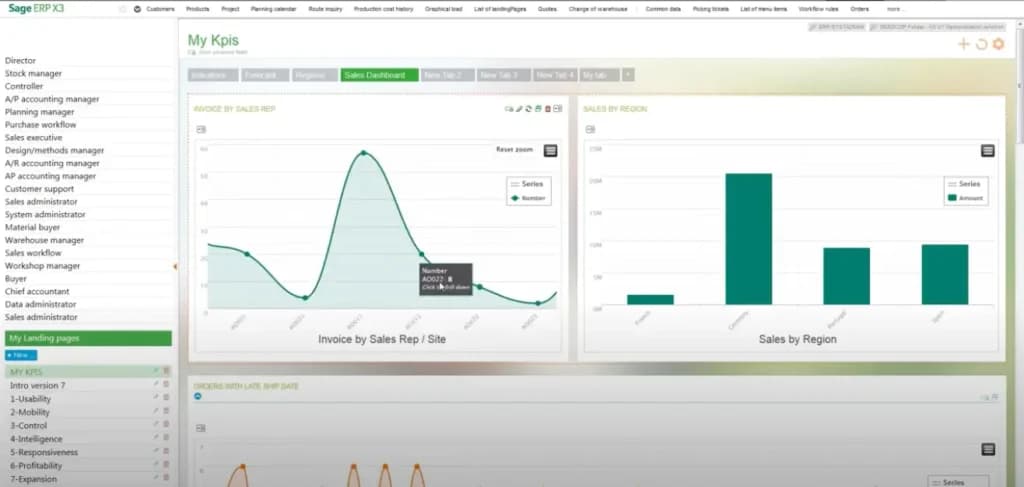The image size is (1024, 487).
Task: Click the blue New button under landing pages
Action: click(x=21, y=355)
